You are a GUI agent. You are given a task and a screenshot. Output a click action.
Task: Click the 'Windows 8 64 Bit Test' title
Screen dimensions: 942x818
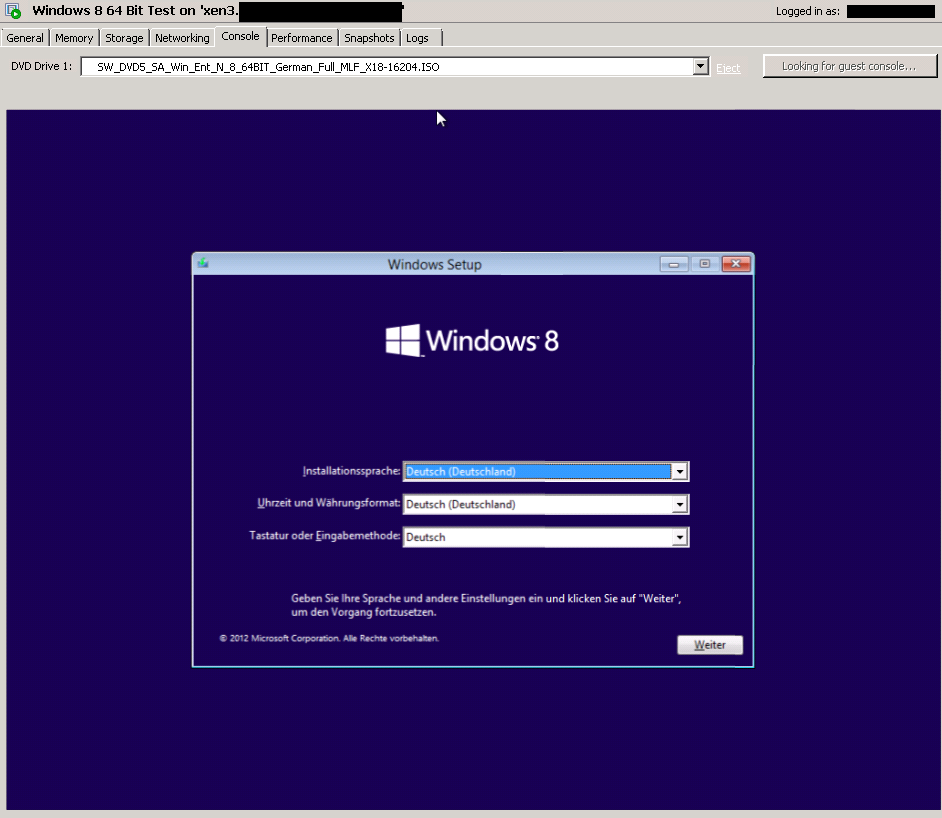[104, 10]
